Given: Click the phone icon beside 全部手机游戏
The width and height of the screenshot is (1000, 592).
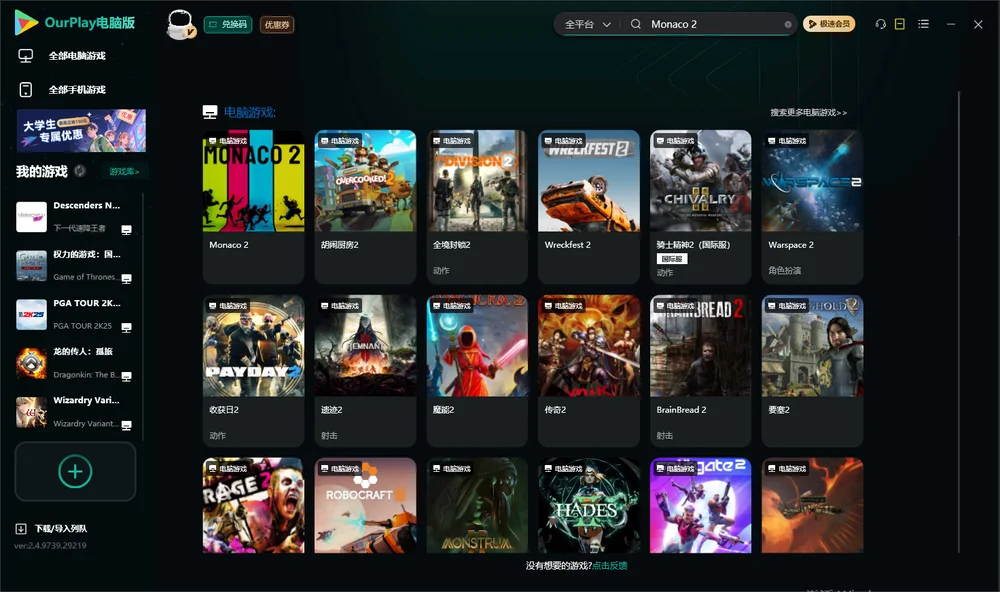Looking at the screenshot, I should [x=26, y=90].
